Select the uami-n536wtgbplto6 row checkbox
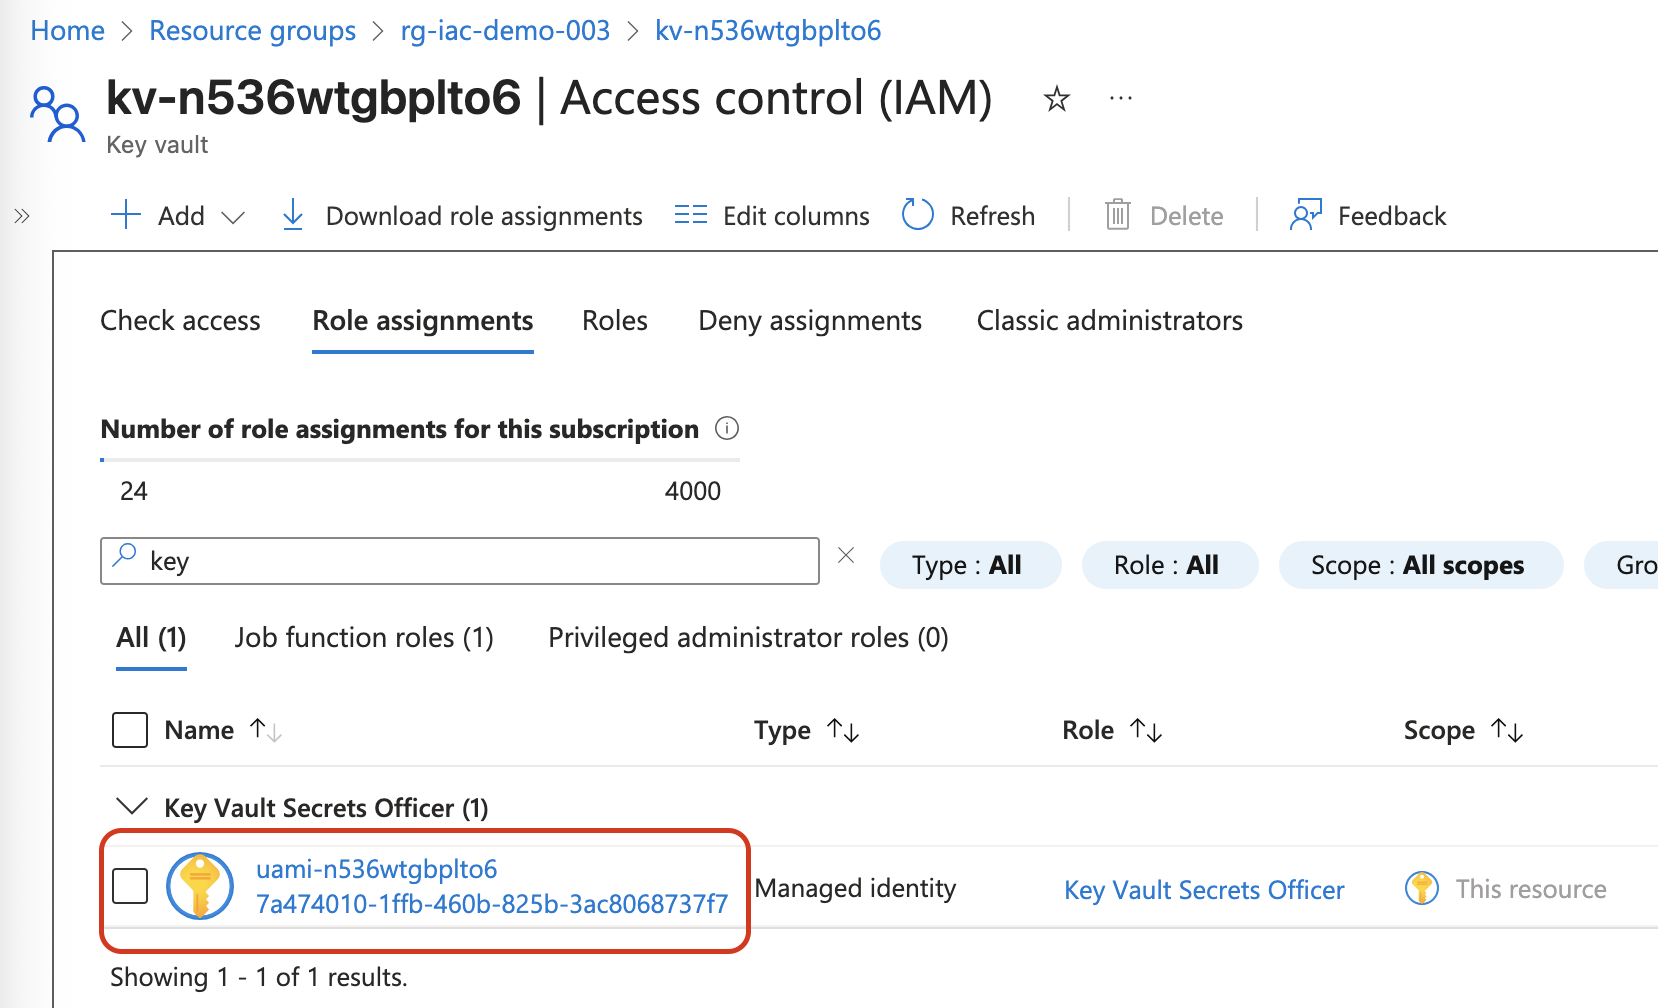This screenshot has width=1658, height=1008. tap(130, 886)
